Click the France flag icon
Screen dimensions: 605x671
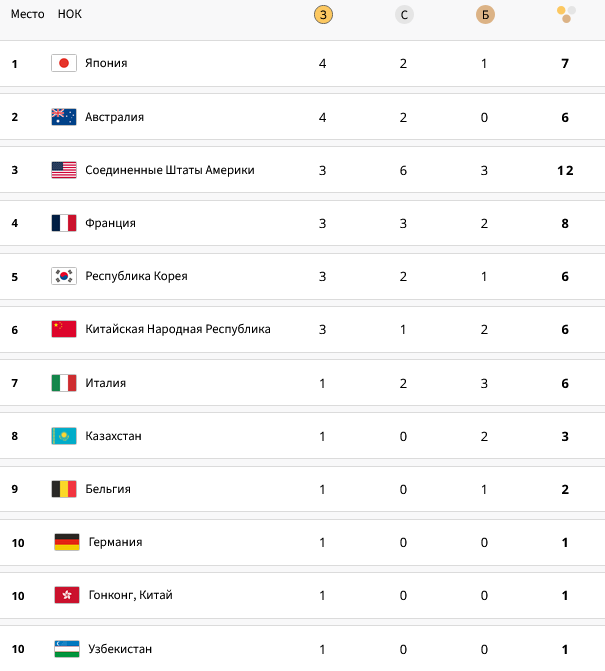click(x=64, y=223)
